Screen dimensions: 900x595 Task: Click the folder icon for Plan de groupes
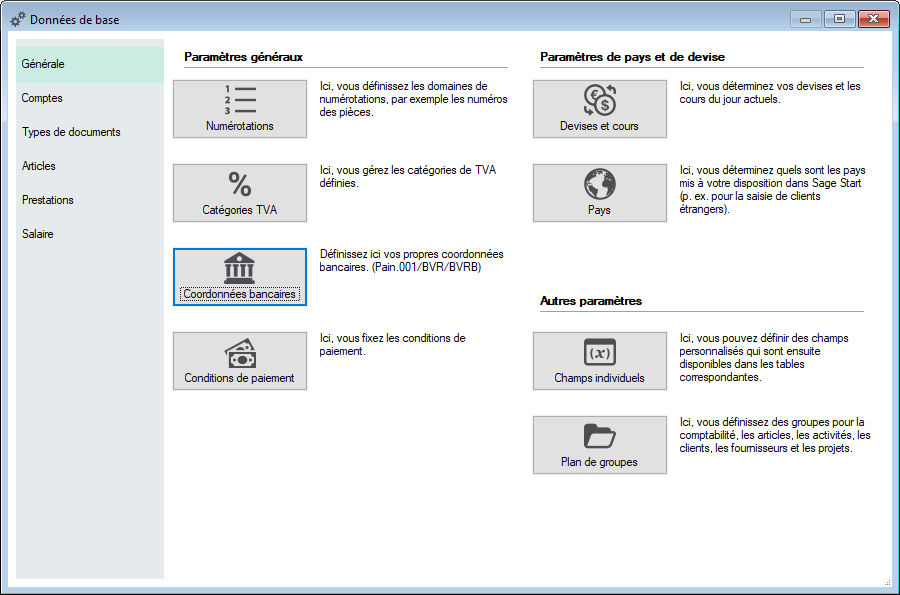tap(600, 436)
